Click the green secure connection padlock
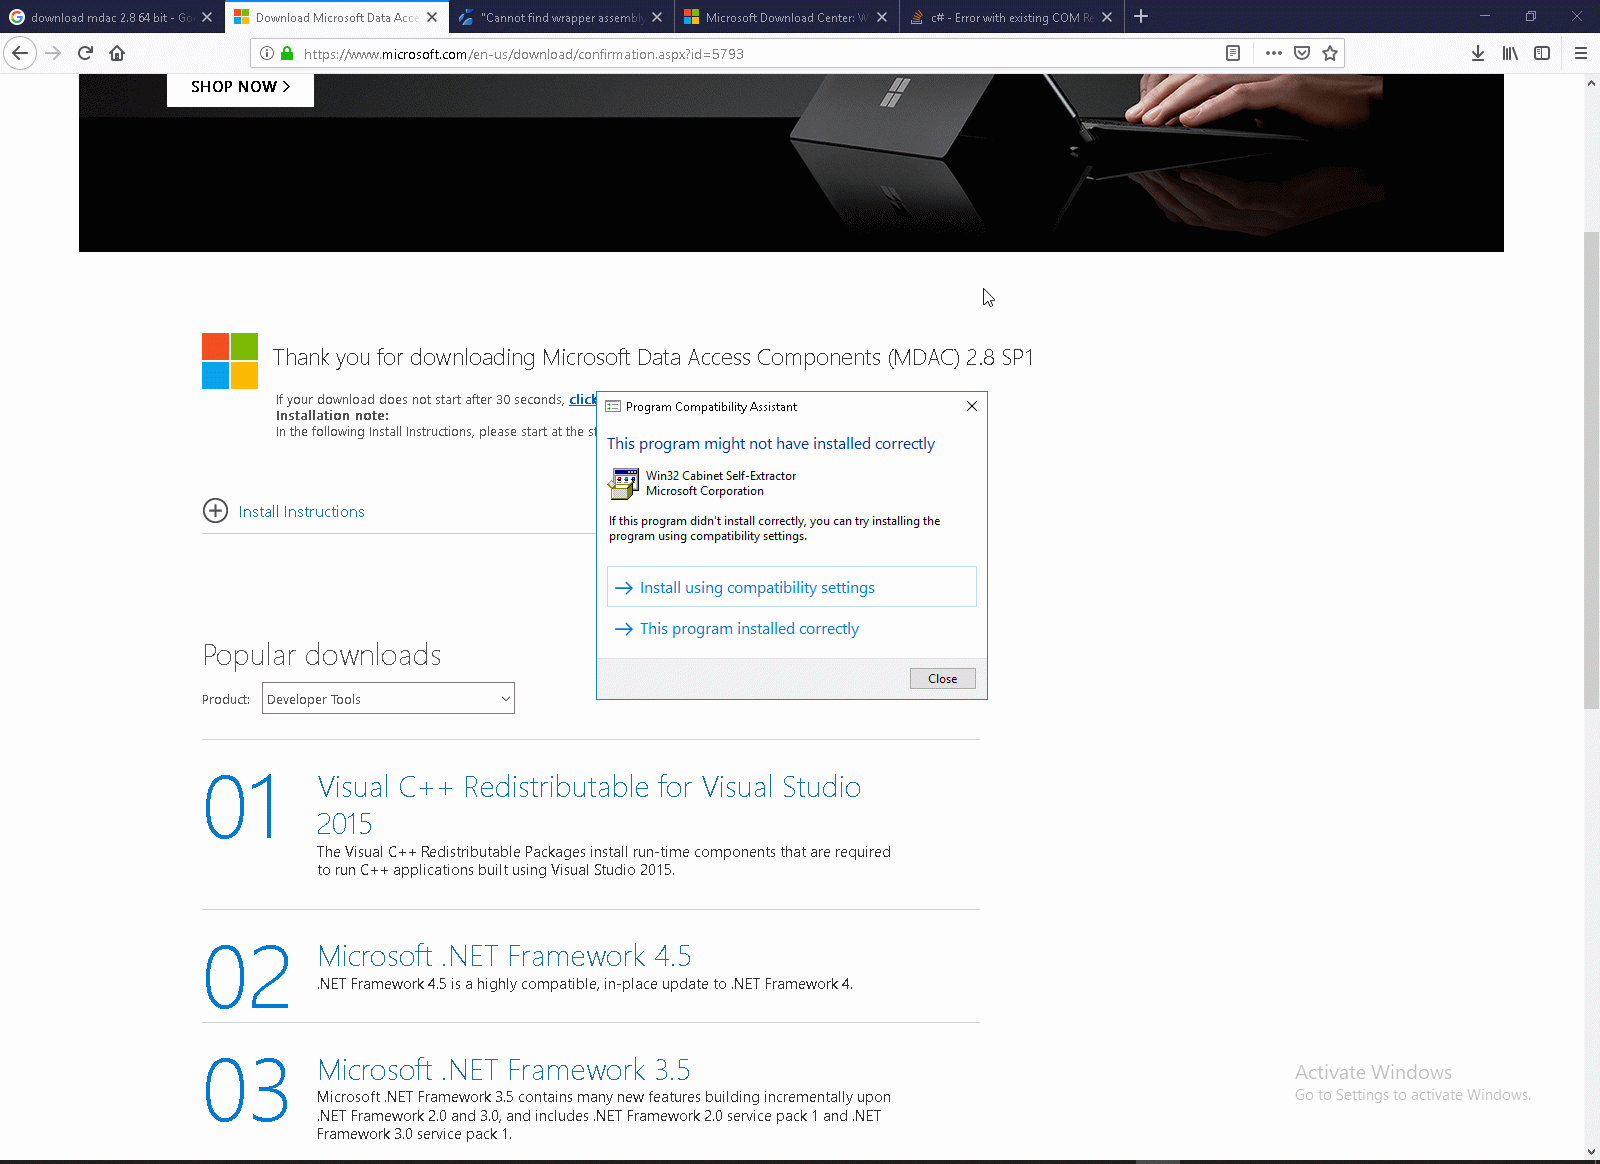Image resolution: width=1600 pixels, height=1164 pixels. (x=287, y=53)
